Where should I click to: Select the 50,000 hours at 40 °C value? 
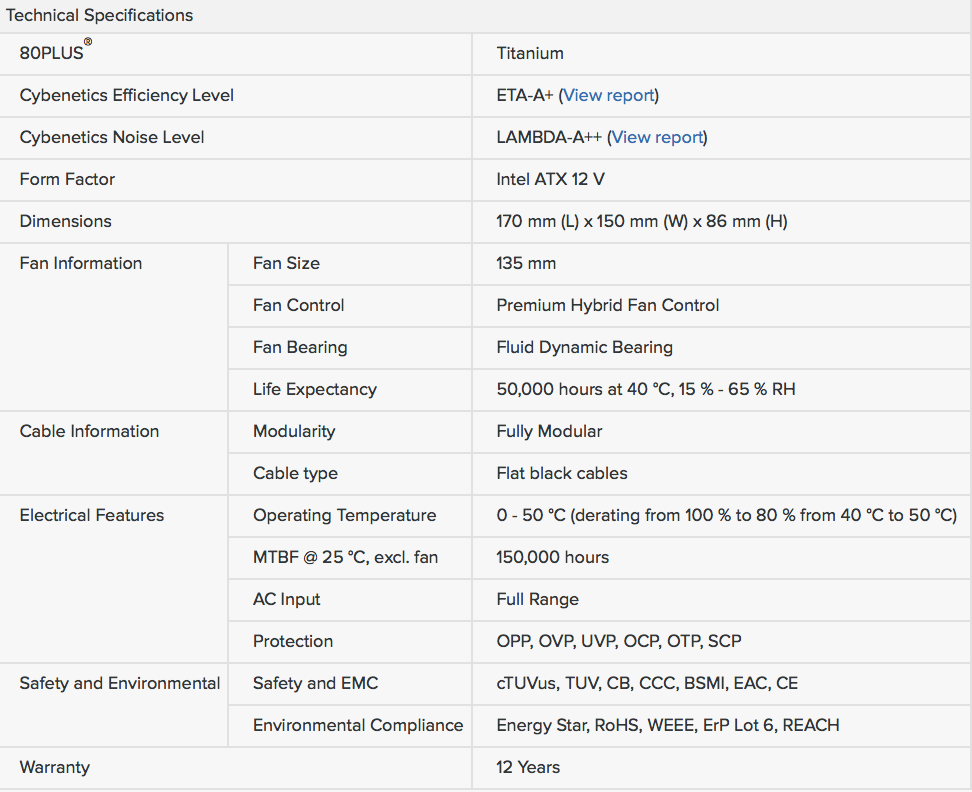point(645,390)
